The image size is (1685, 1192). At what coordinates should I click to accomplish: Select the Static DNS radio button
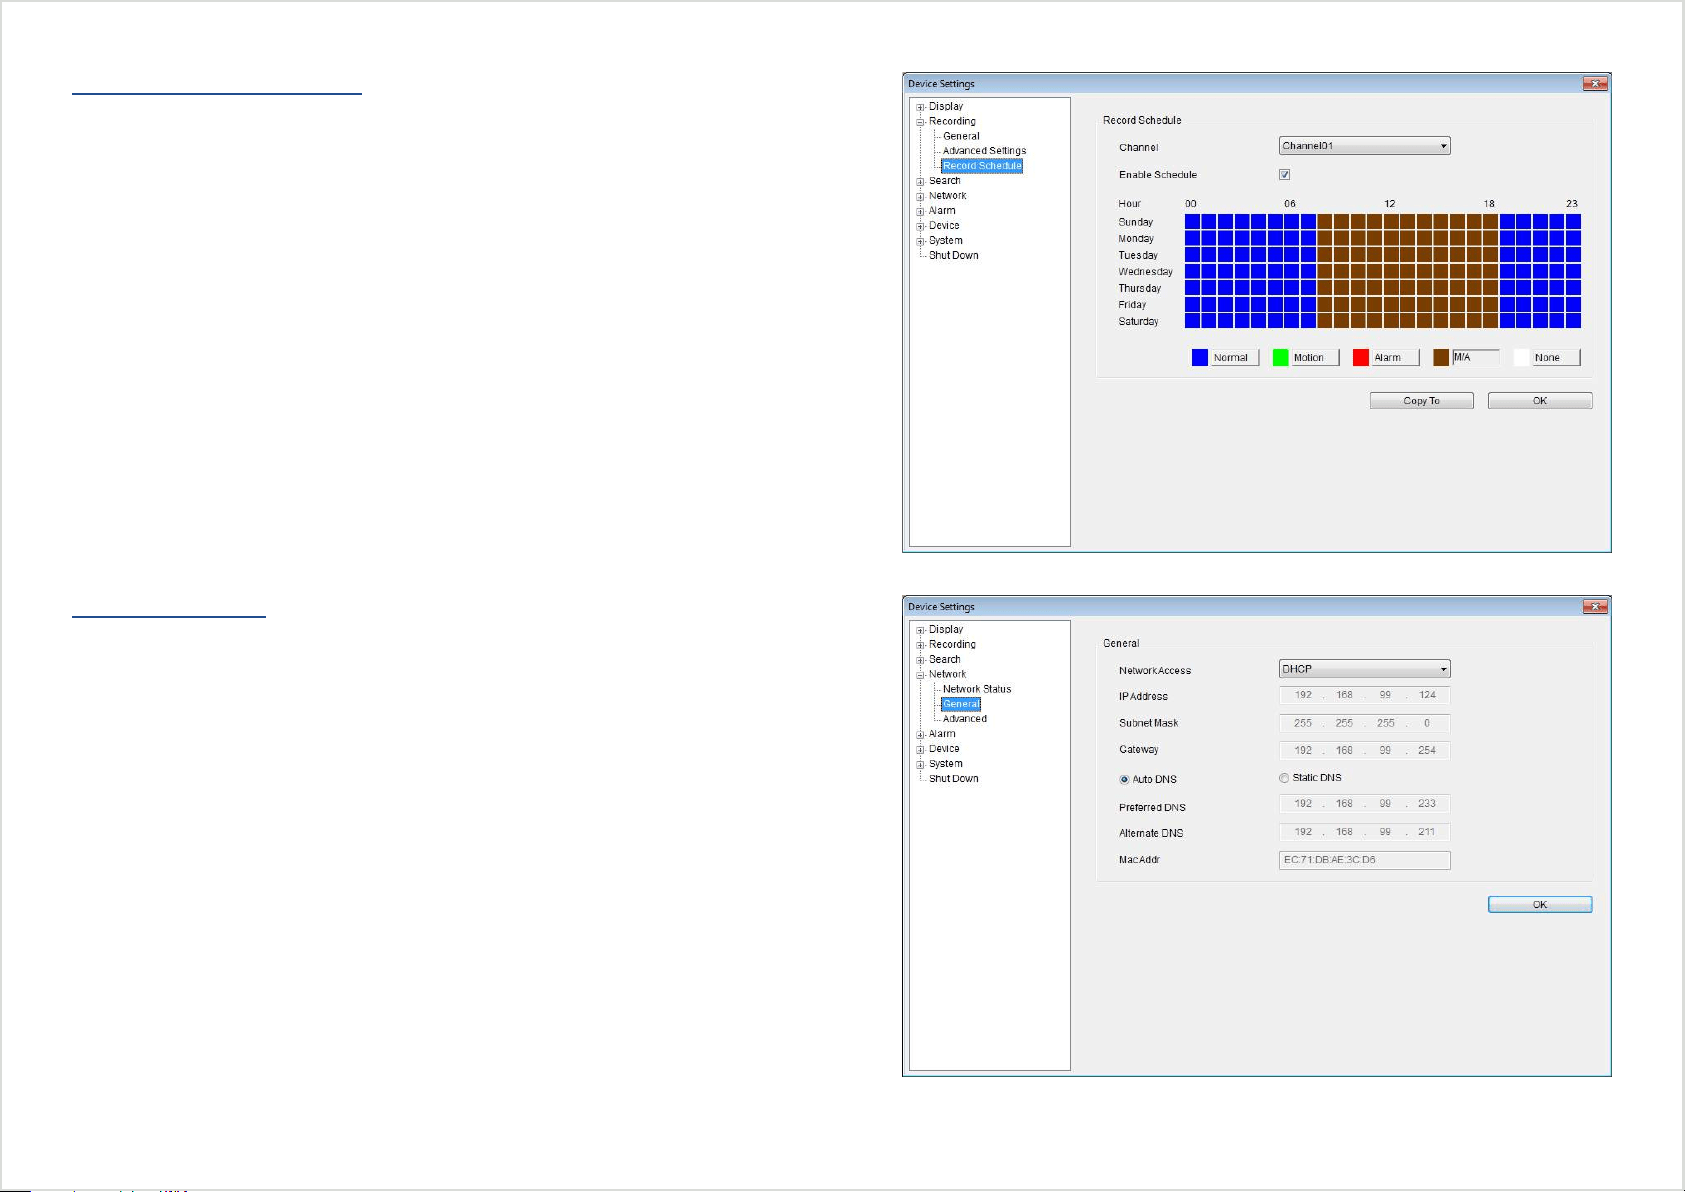pyautogui.click(x=1284, y=778)
